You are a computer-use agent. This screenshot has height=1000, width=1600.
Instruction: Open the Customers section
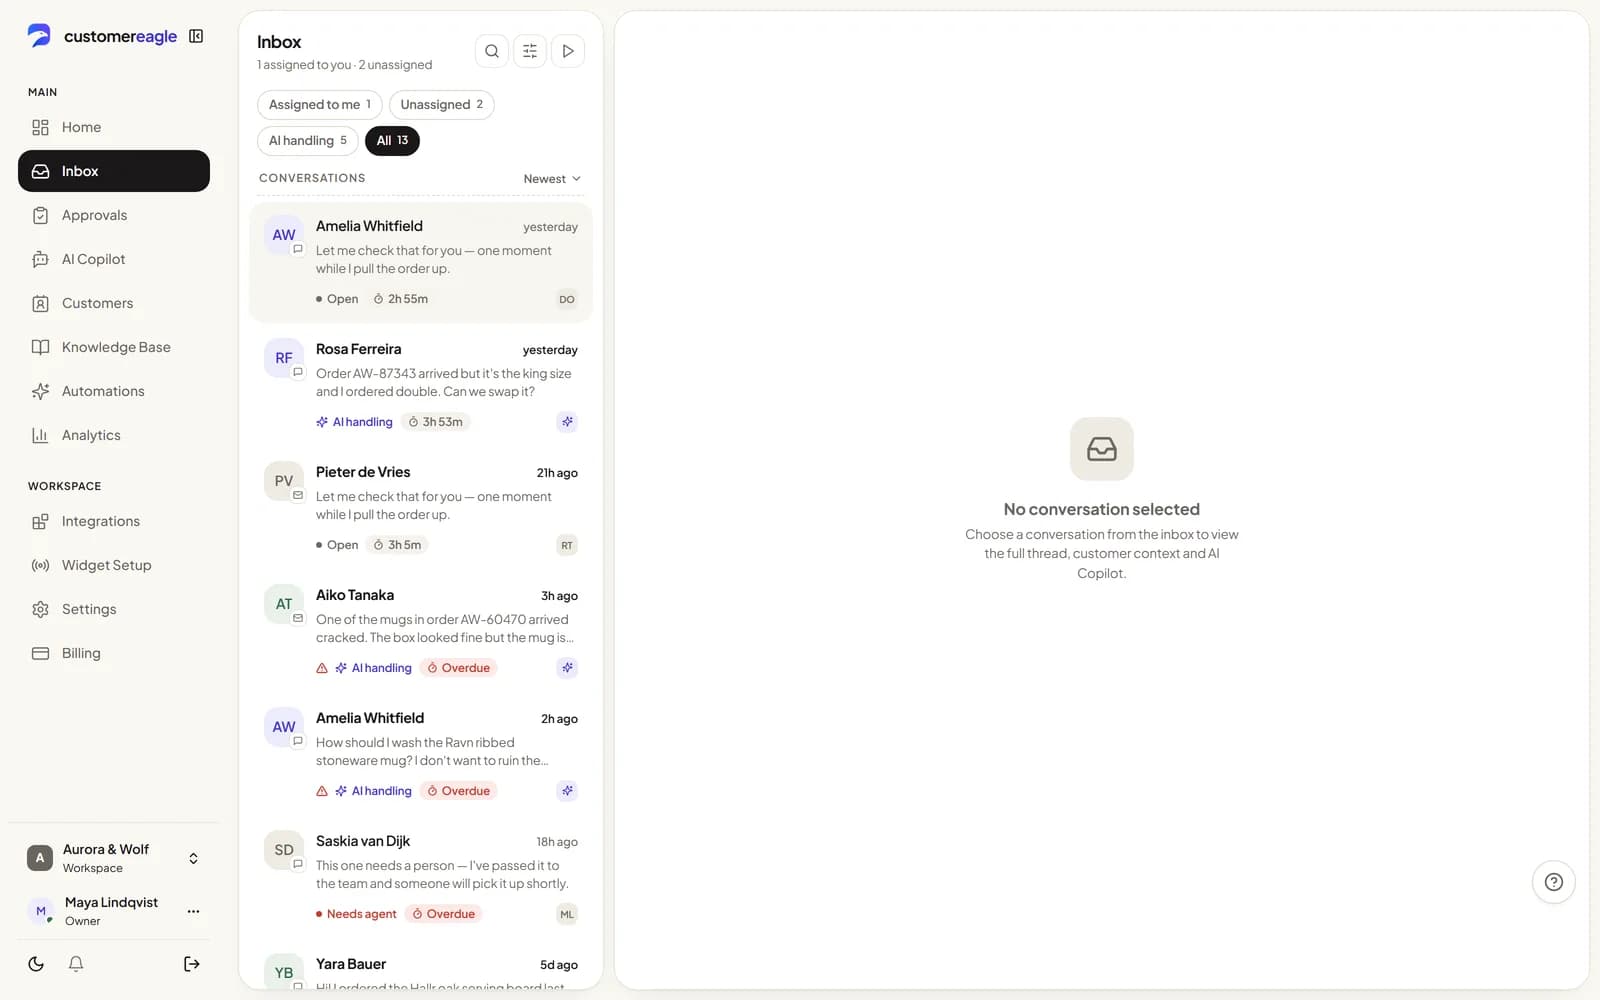(114, 303)
